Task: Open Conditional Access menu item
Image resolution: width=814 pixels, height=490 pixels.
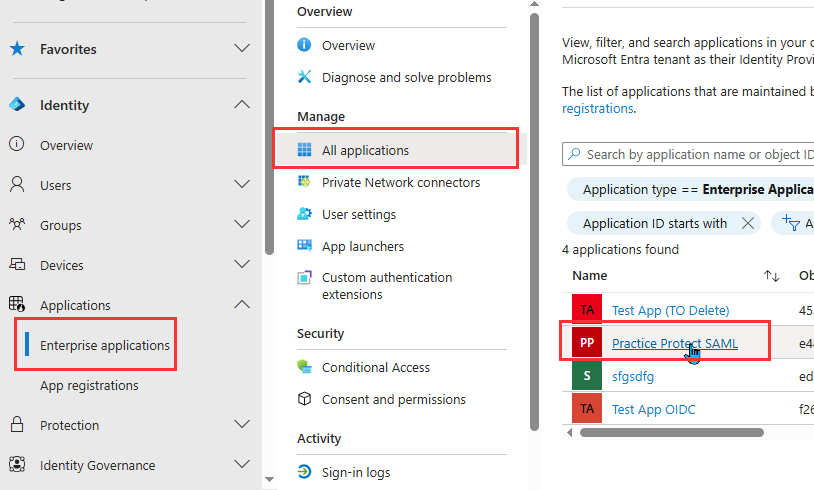Action: (376, 367)
